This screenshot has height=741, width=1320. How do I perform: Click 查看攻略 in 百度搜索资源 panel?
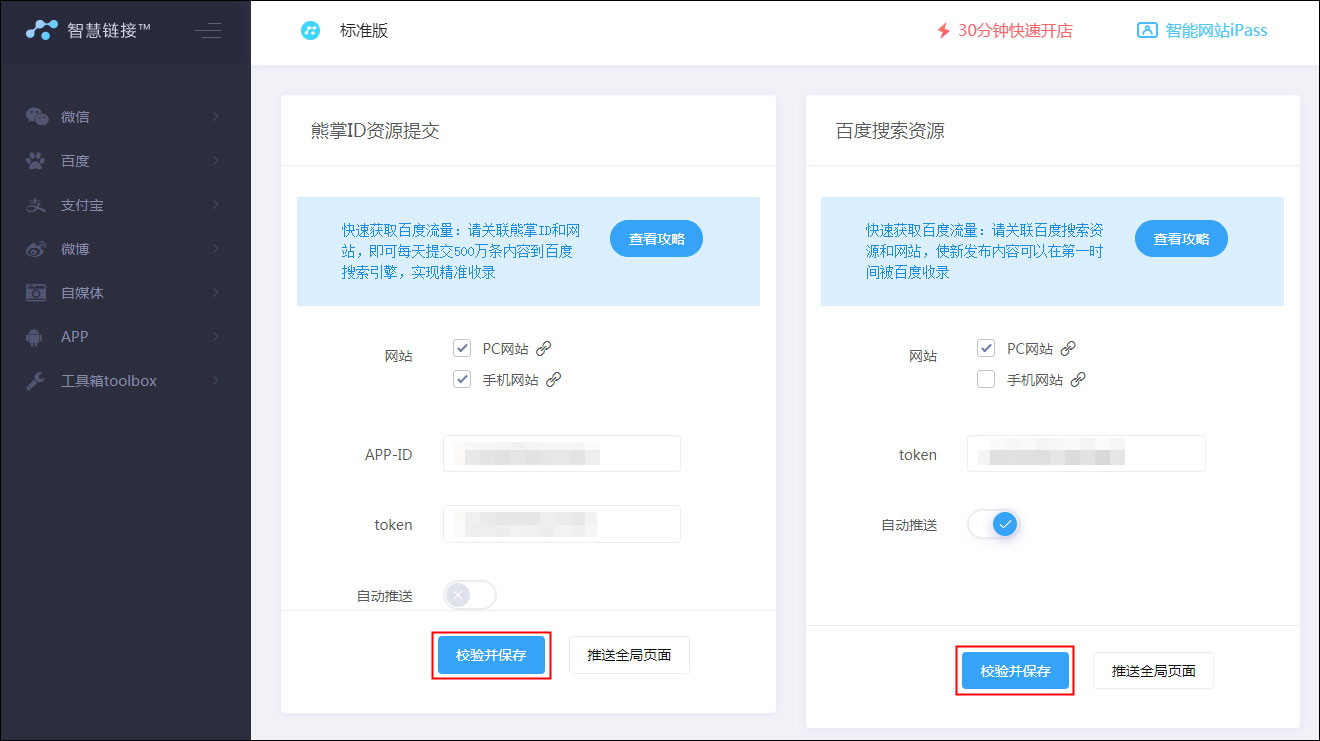pos(1181,239)
